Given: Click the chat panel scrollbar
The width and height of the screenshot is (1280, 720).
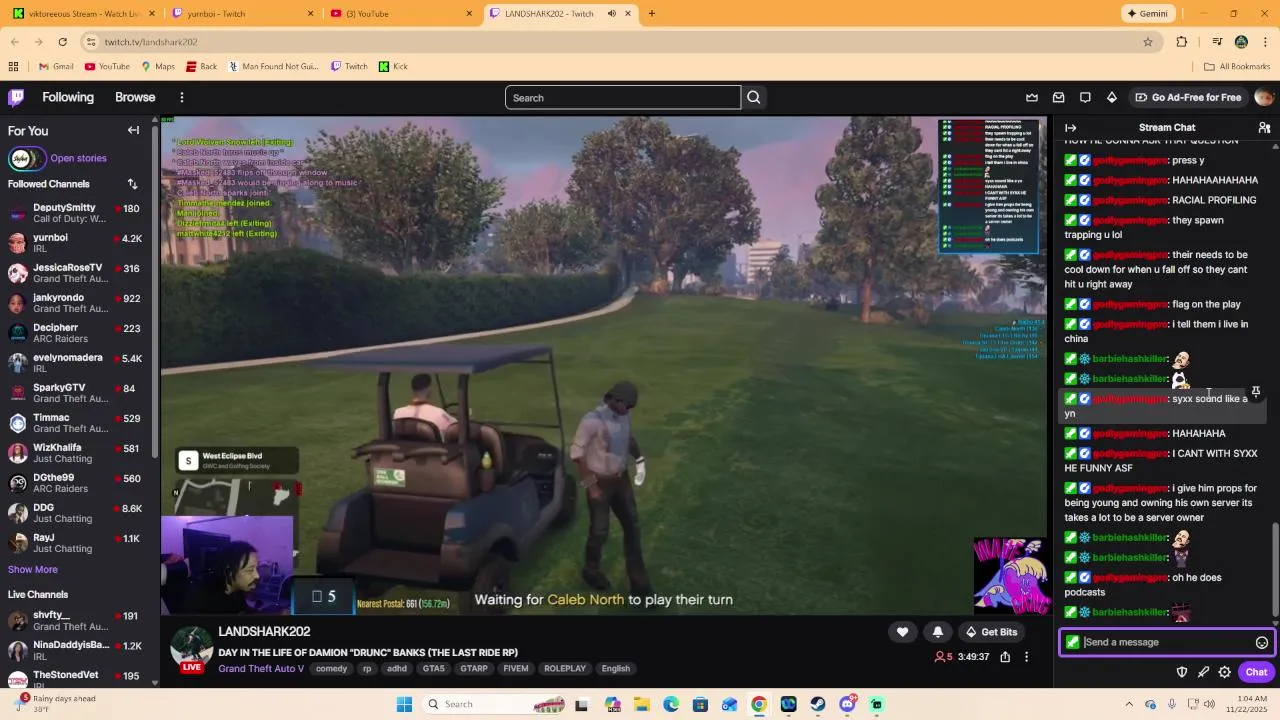Looking at the screenshot, I should (x=1275, y=570).
